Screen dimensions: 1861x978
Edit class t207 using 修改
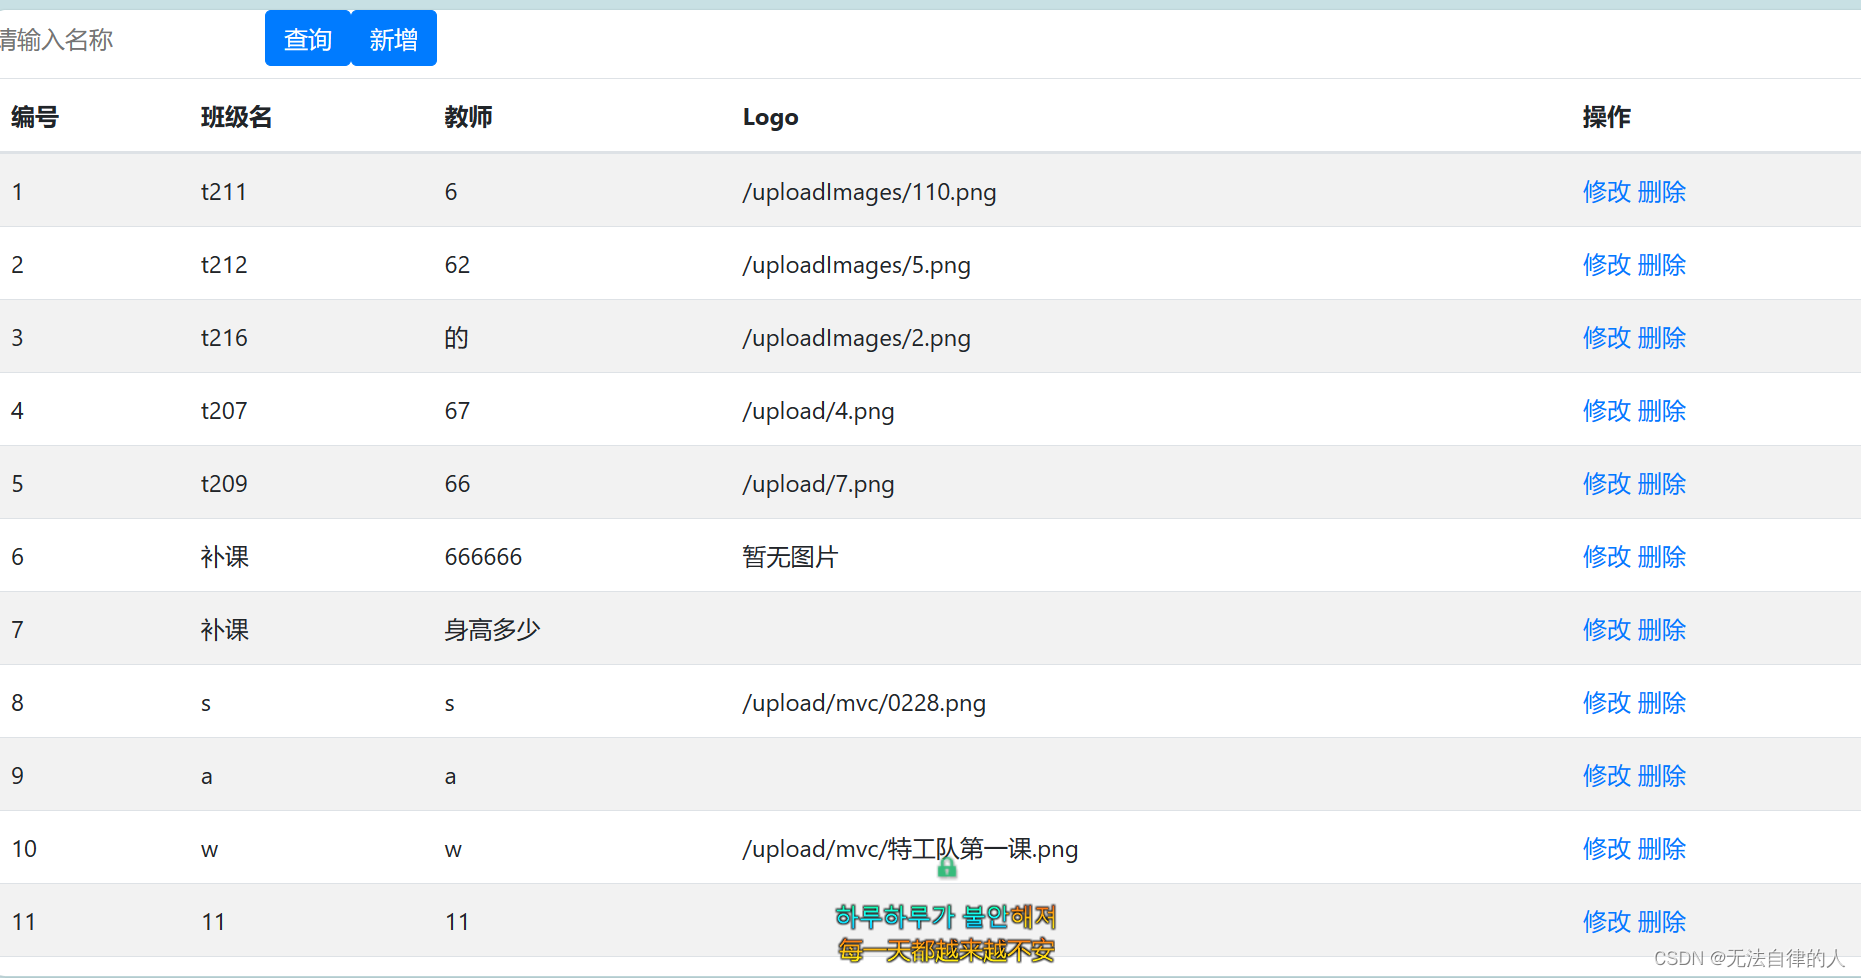coord(1607,410)
